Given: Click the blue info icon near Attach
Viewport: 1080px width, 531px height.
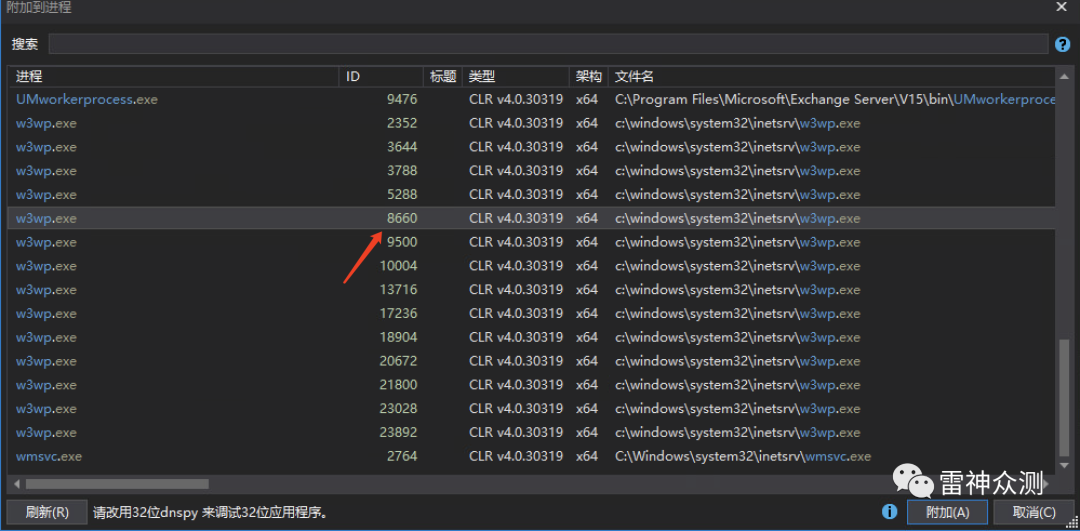Looking at the screenshot, I should pyautogui.click(x=889, y=512).
